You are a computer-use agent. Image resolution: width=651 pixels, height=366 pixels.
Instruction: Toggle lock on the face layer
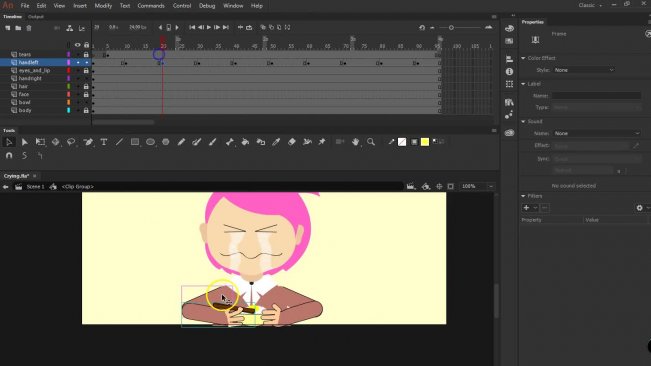click(x=86, y=94)
